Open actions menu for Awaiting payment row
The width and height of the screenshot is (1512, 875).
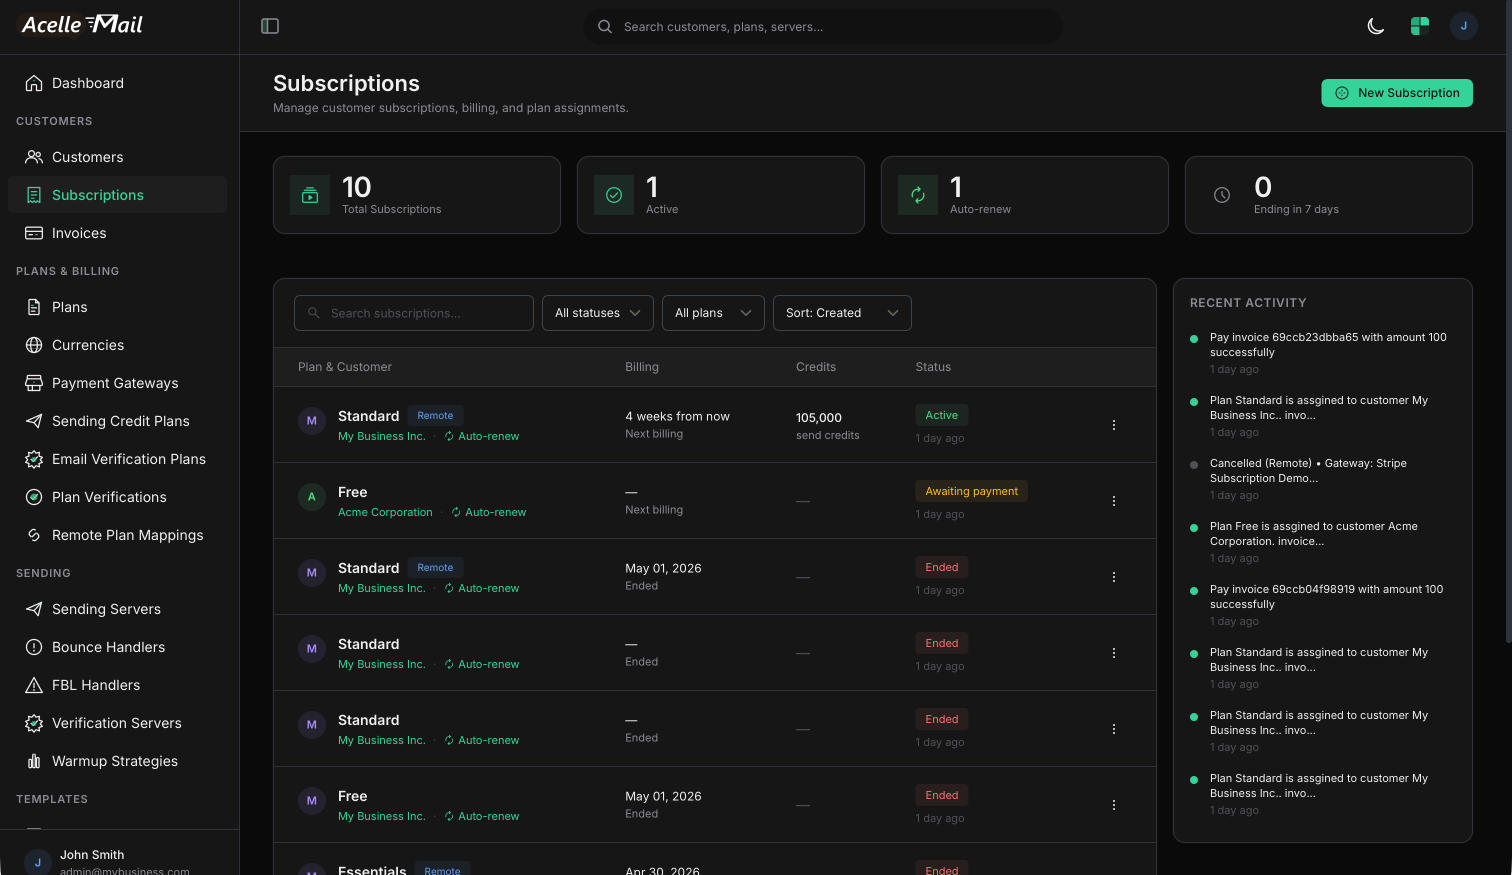pyautogui.click(x=1114, y=501)
